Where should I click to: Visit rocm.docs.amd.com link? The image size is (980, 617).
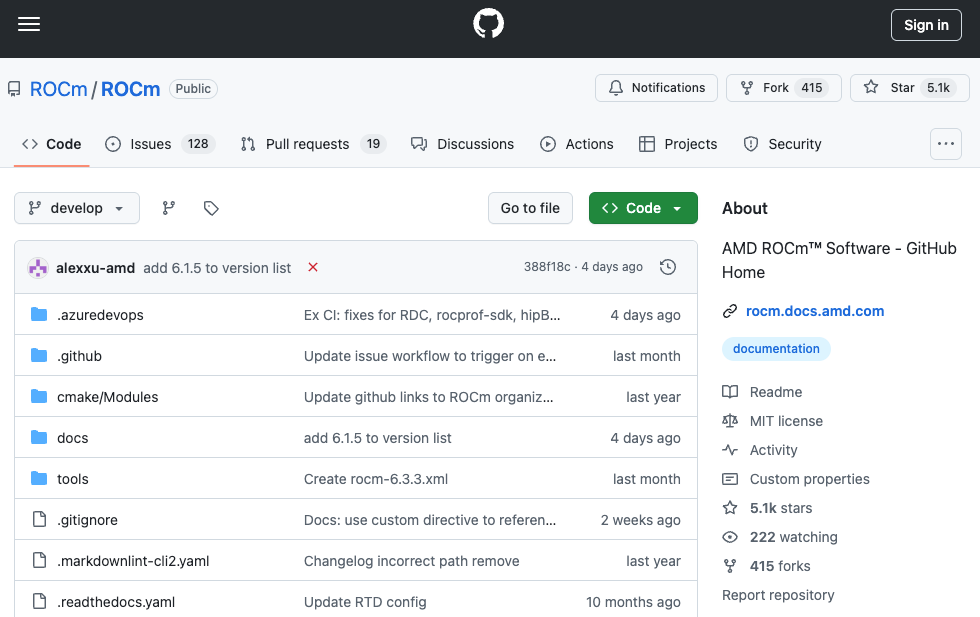pos(815,311)
